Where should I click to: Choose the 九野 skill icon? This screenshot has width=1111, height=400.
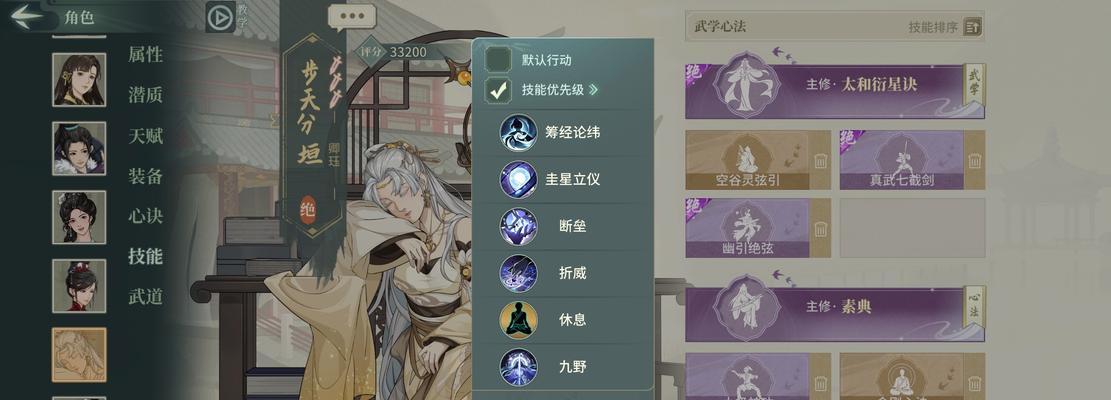click(x=519, y=367)
